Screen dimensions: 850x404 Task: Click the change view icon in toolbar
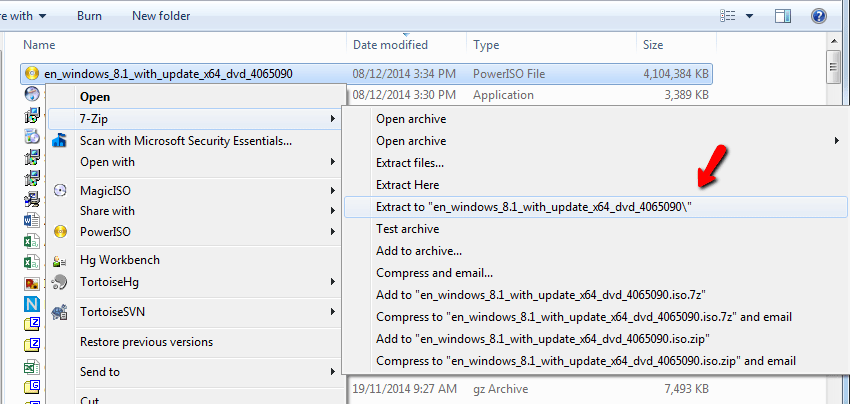pyautogui.click(x=727, y=16)
